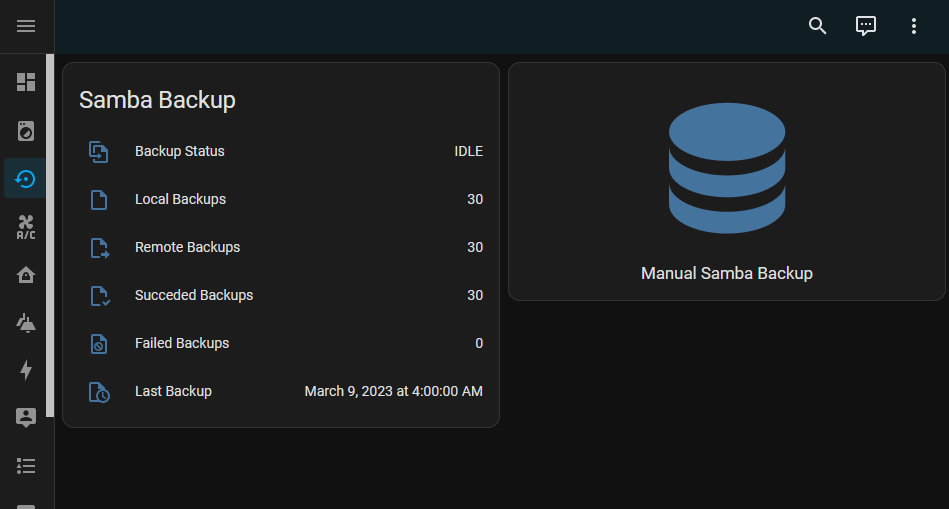
Task: Select the backup restore icon in sidebar
Action: click(26, 178)
